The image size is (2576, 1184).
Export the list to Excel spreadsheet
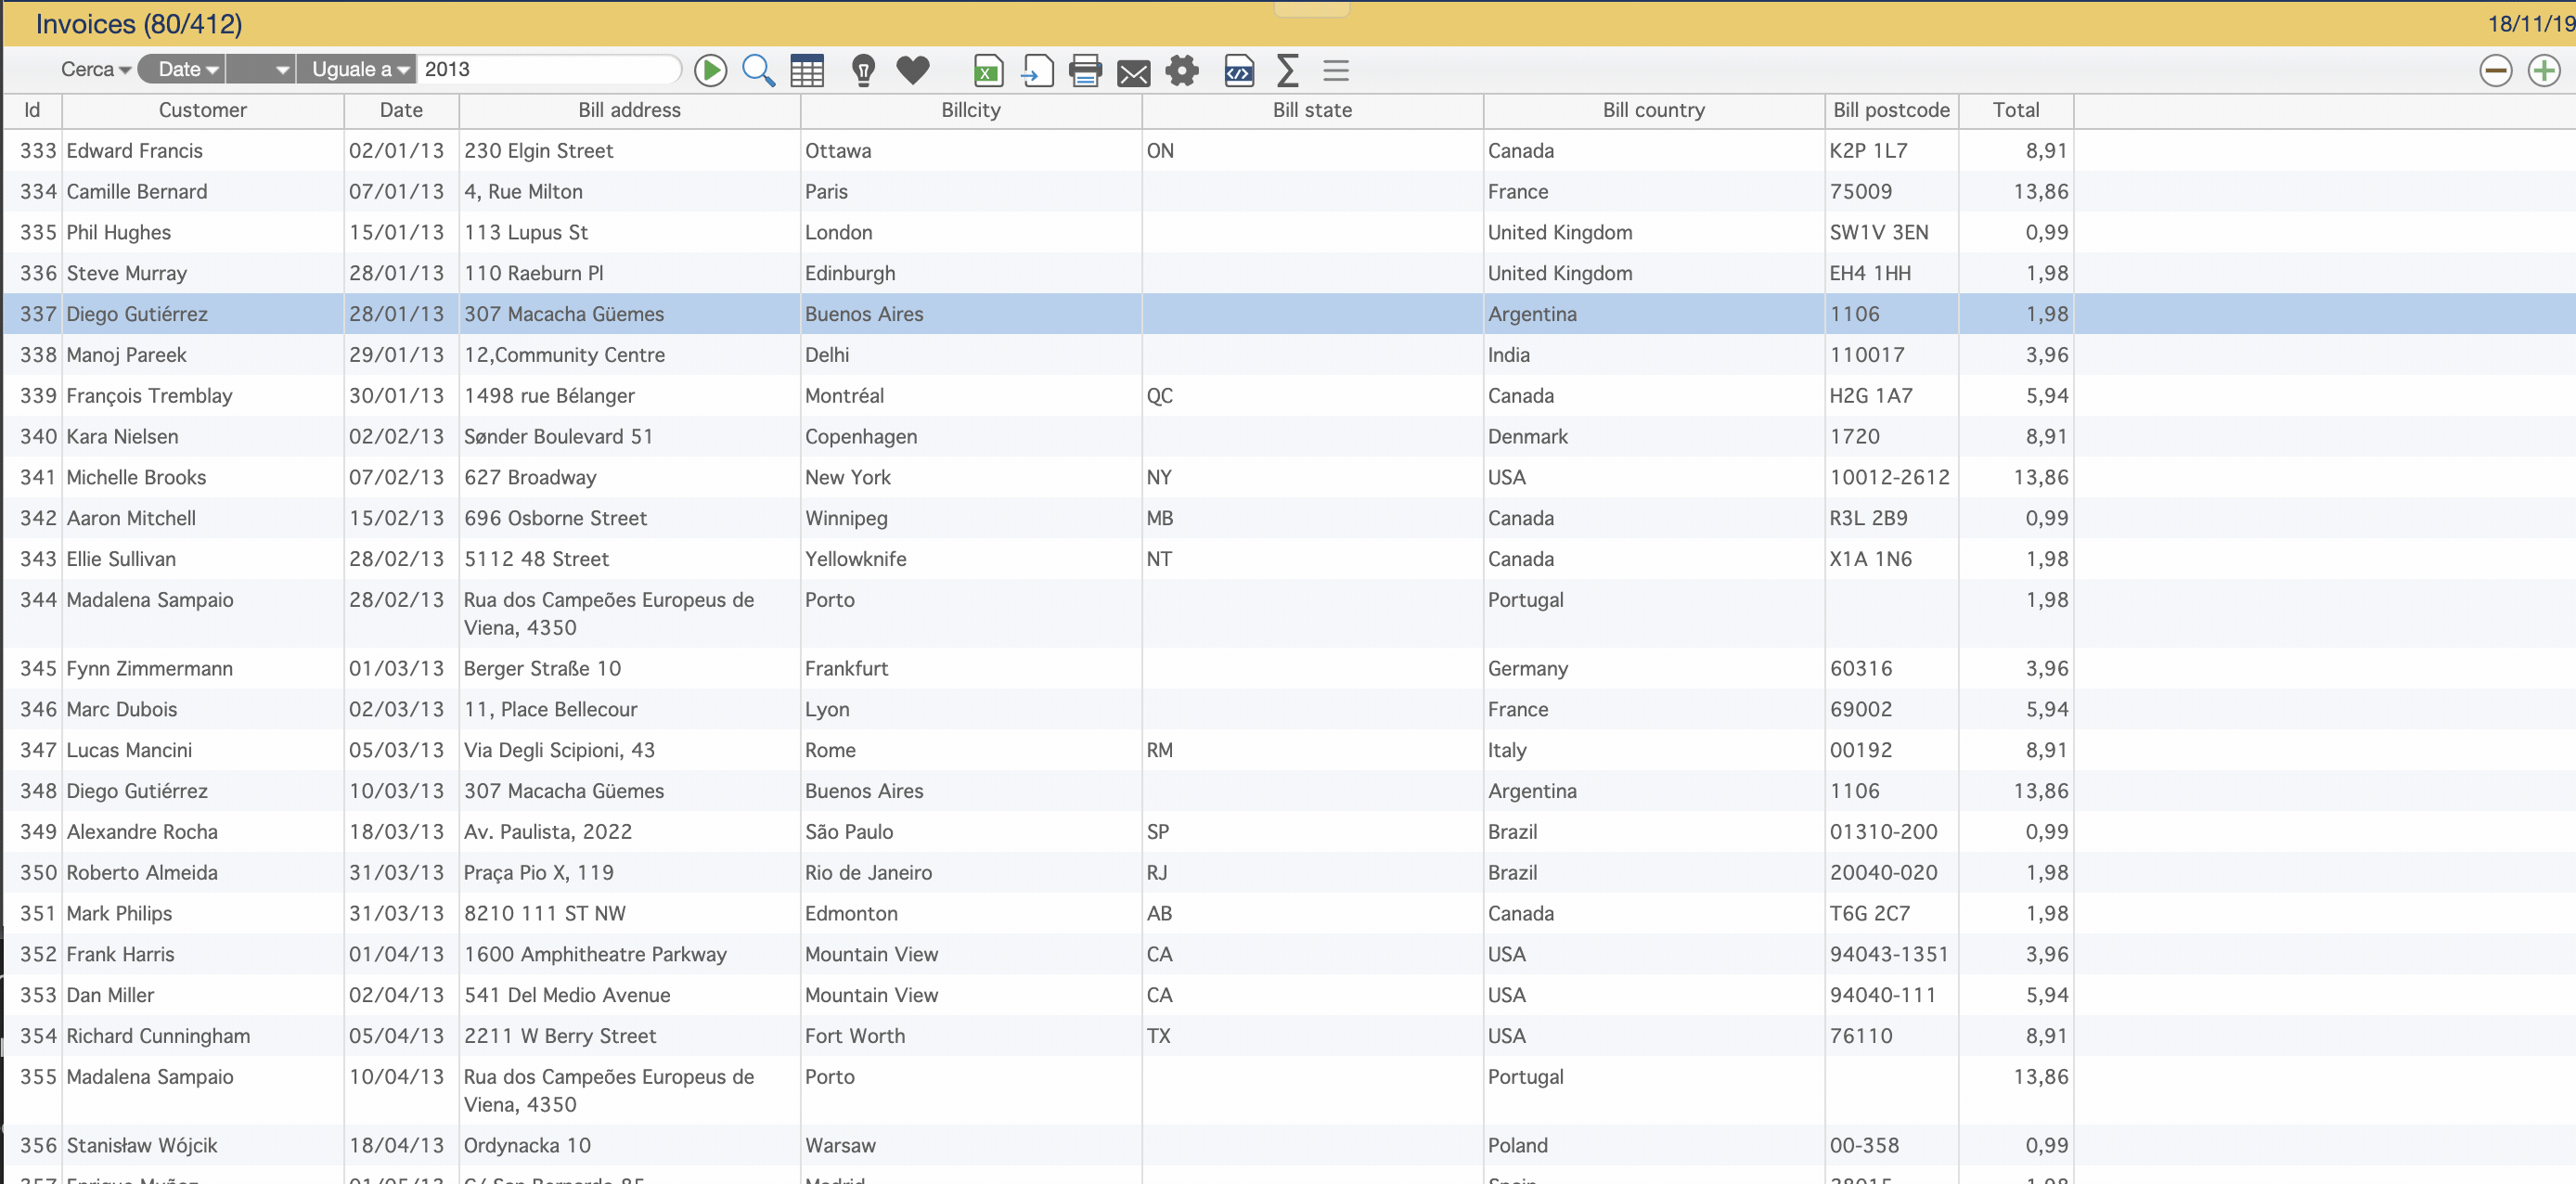tap(988, 70)
